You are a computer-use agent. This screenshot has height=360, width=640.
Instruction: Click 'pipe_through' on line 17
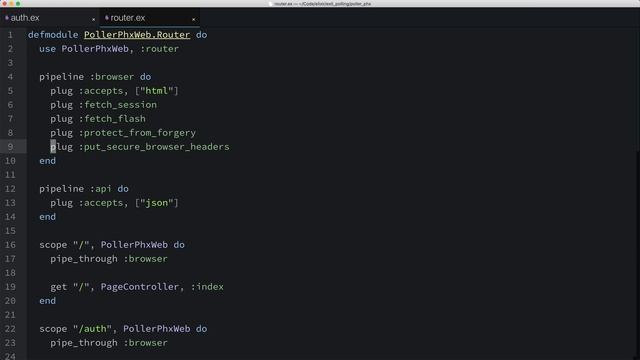coord(84,259)
